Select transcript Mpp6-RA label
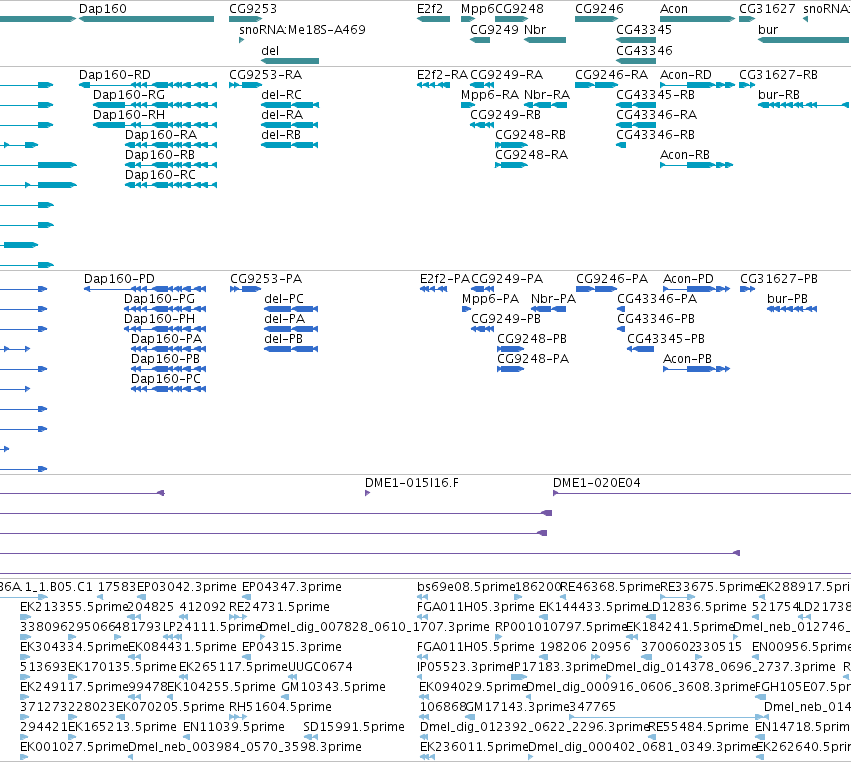Viewport: 851px width, 762px height. pyautogui.click(x=490, y=94)
